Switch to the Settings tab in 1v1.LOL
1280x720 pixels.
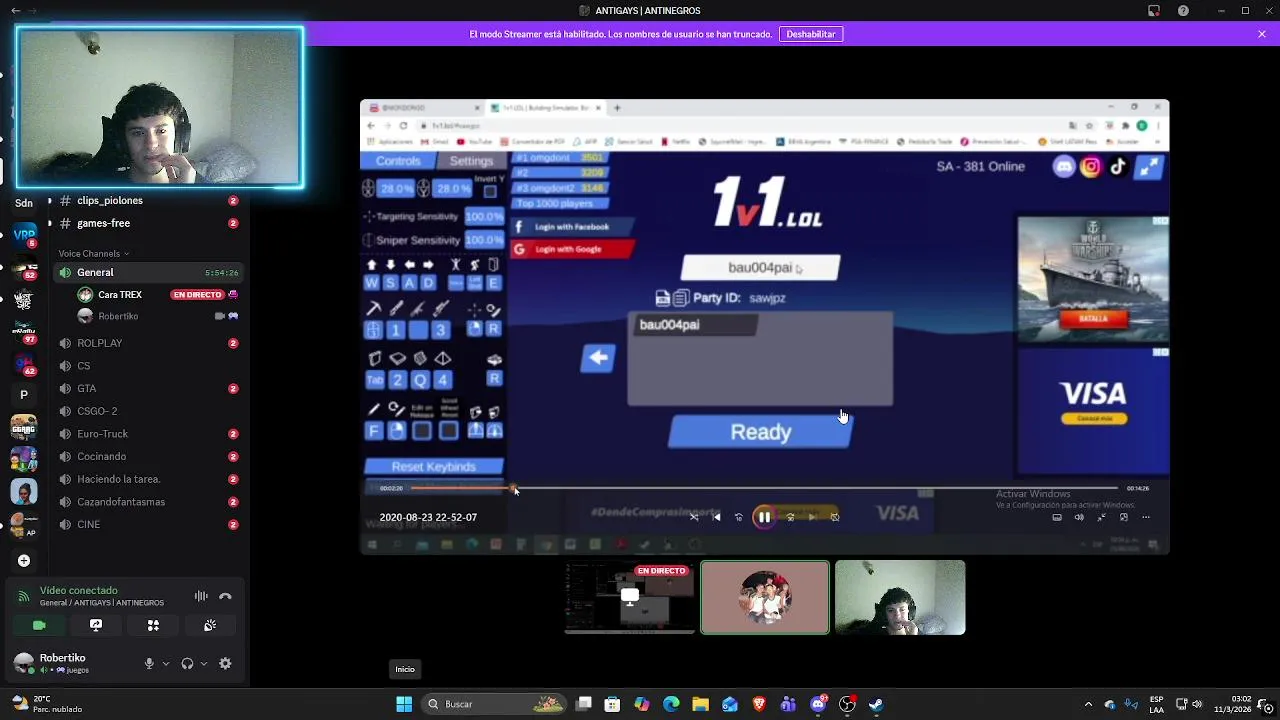click(x=471, y=161)
